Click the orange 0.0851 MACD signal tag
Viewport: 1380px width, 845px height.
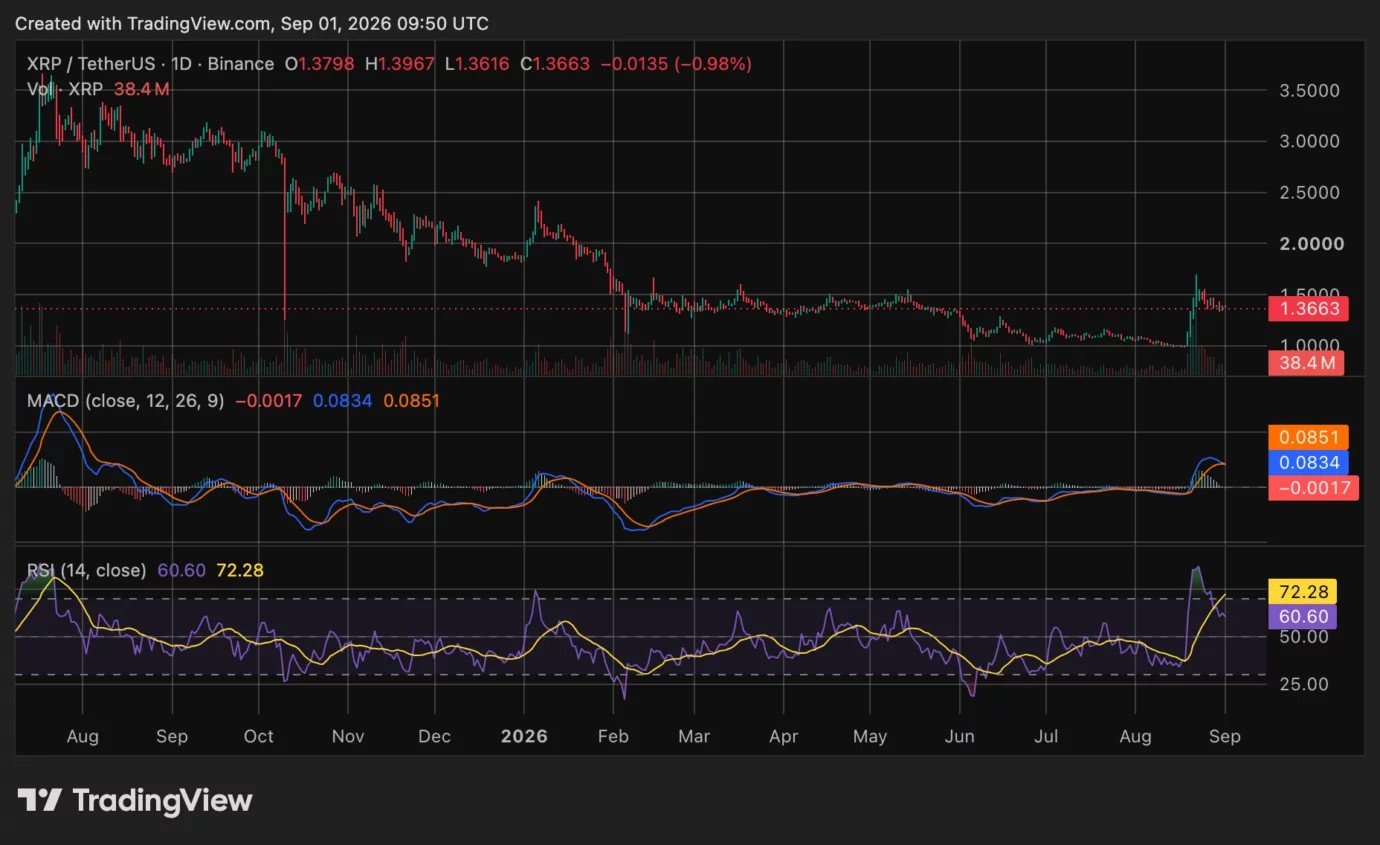coord(1308,437)
